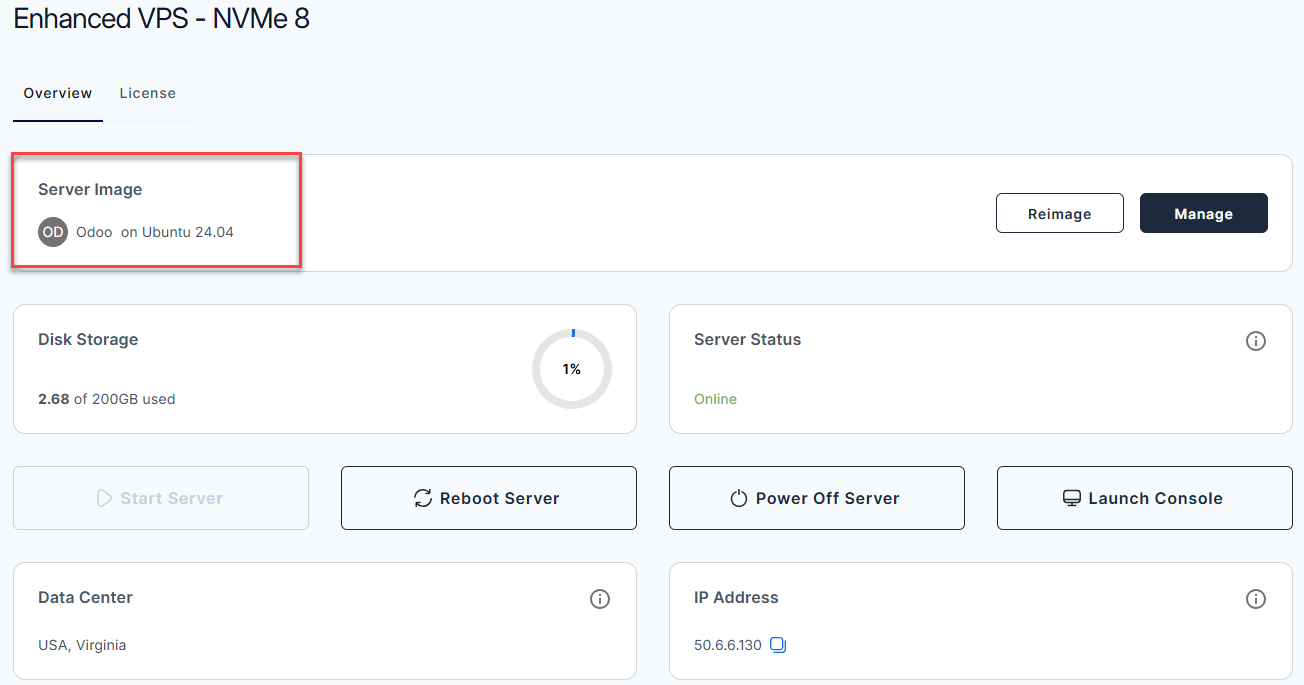Click the IP Address card info icon

pos(1256,598)
